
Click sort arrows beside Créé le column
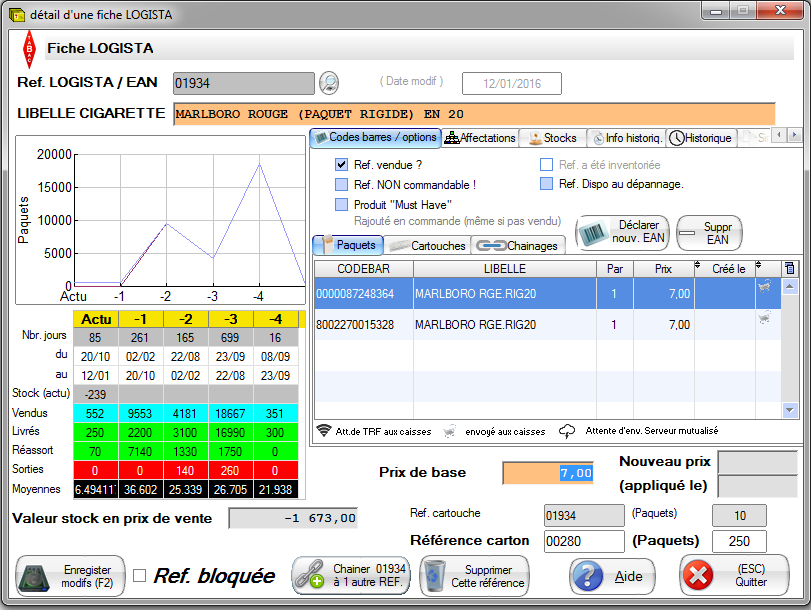point(759,267)
